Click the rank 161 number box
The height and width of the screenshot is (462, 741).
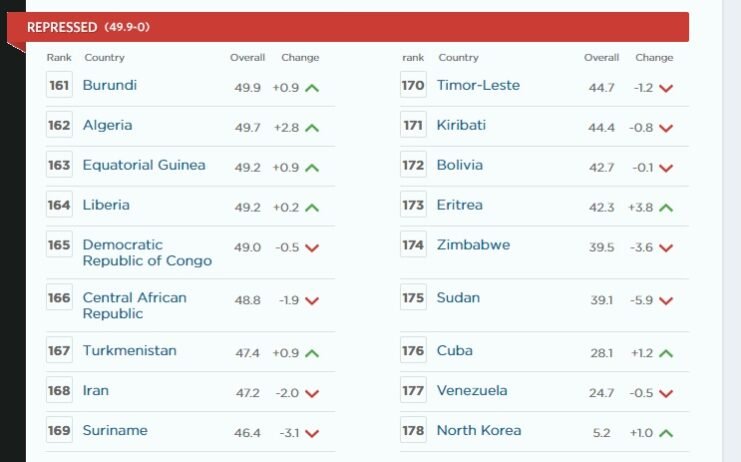[59, 86]
